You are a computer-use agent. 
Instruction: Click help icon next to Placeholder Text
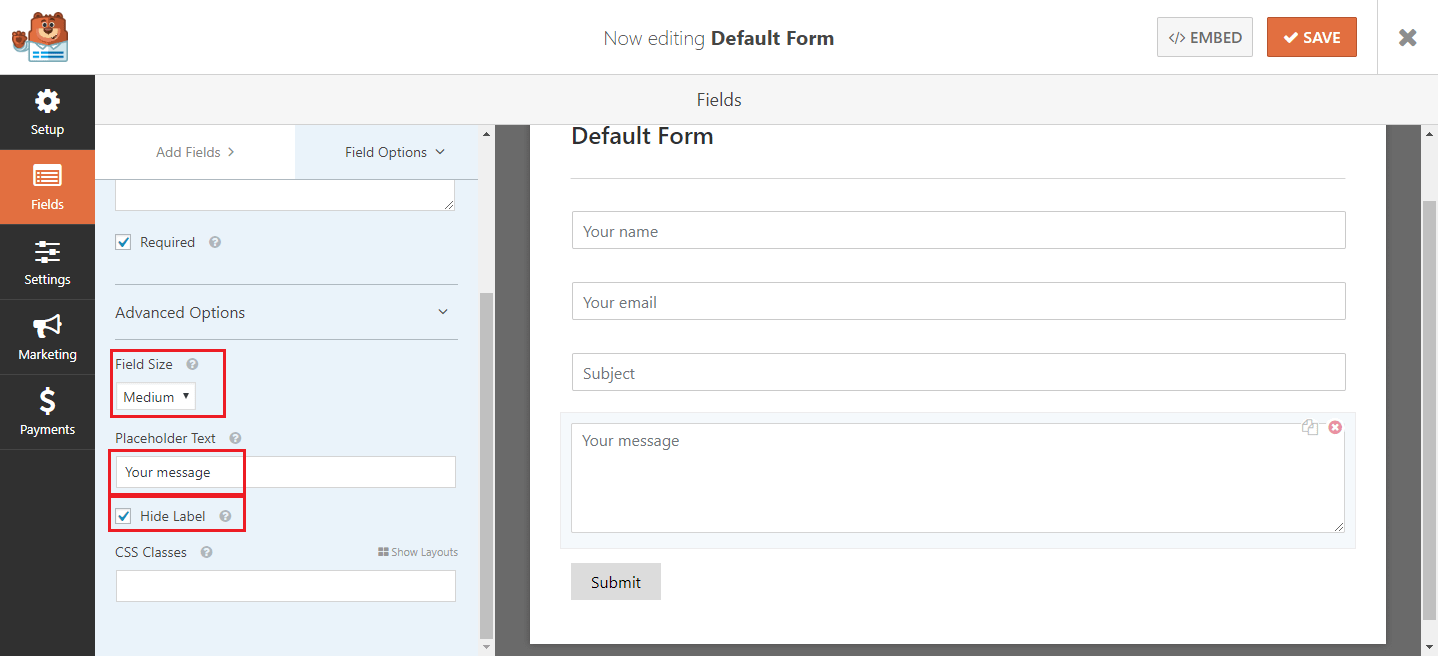[x=235, y=438]
